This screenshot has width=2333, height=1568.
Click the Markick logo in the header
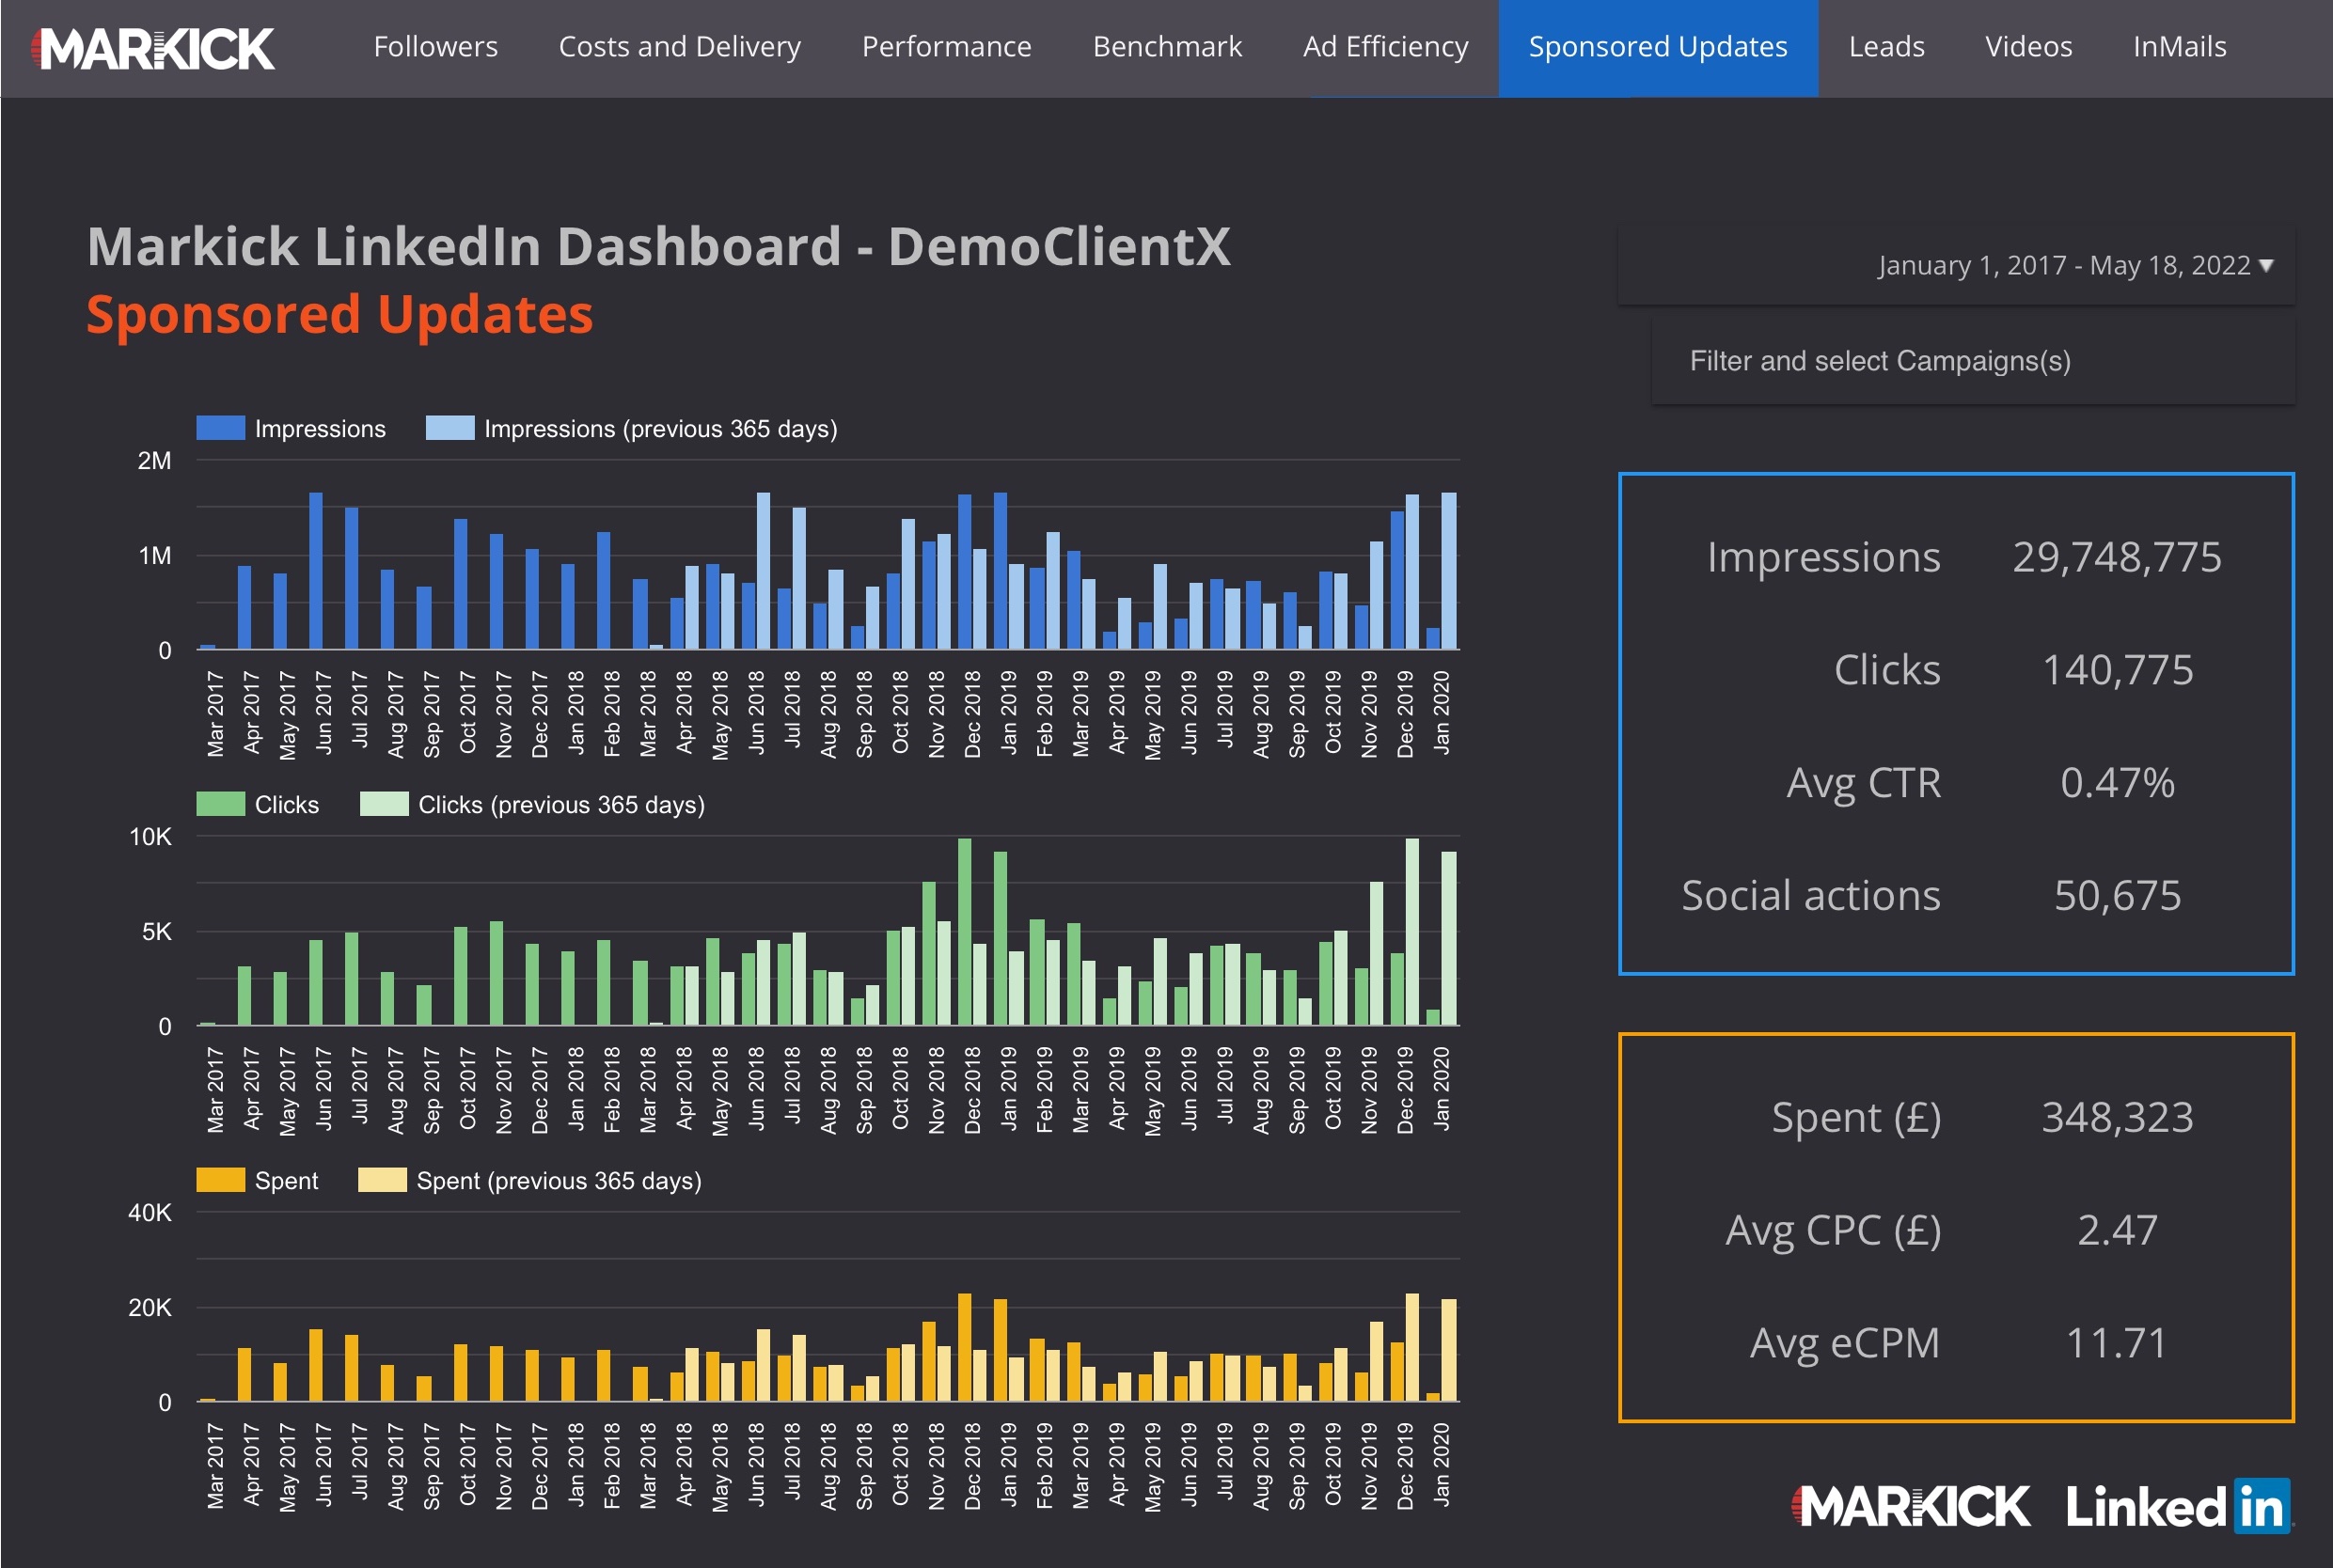pos(152,48)
